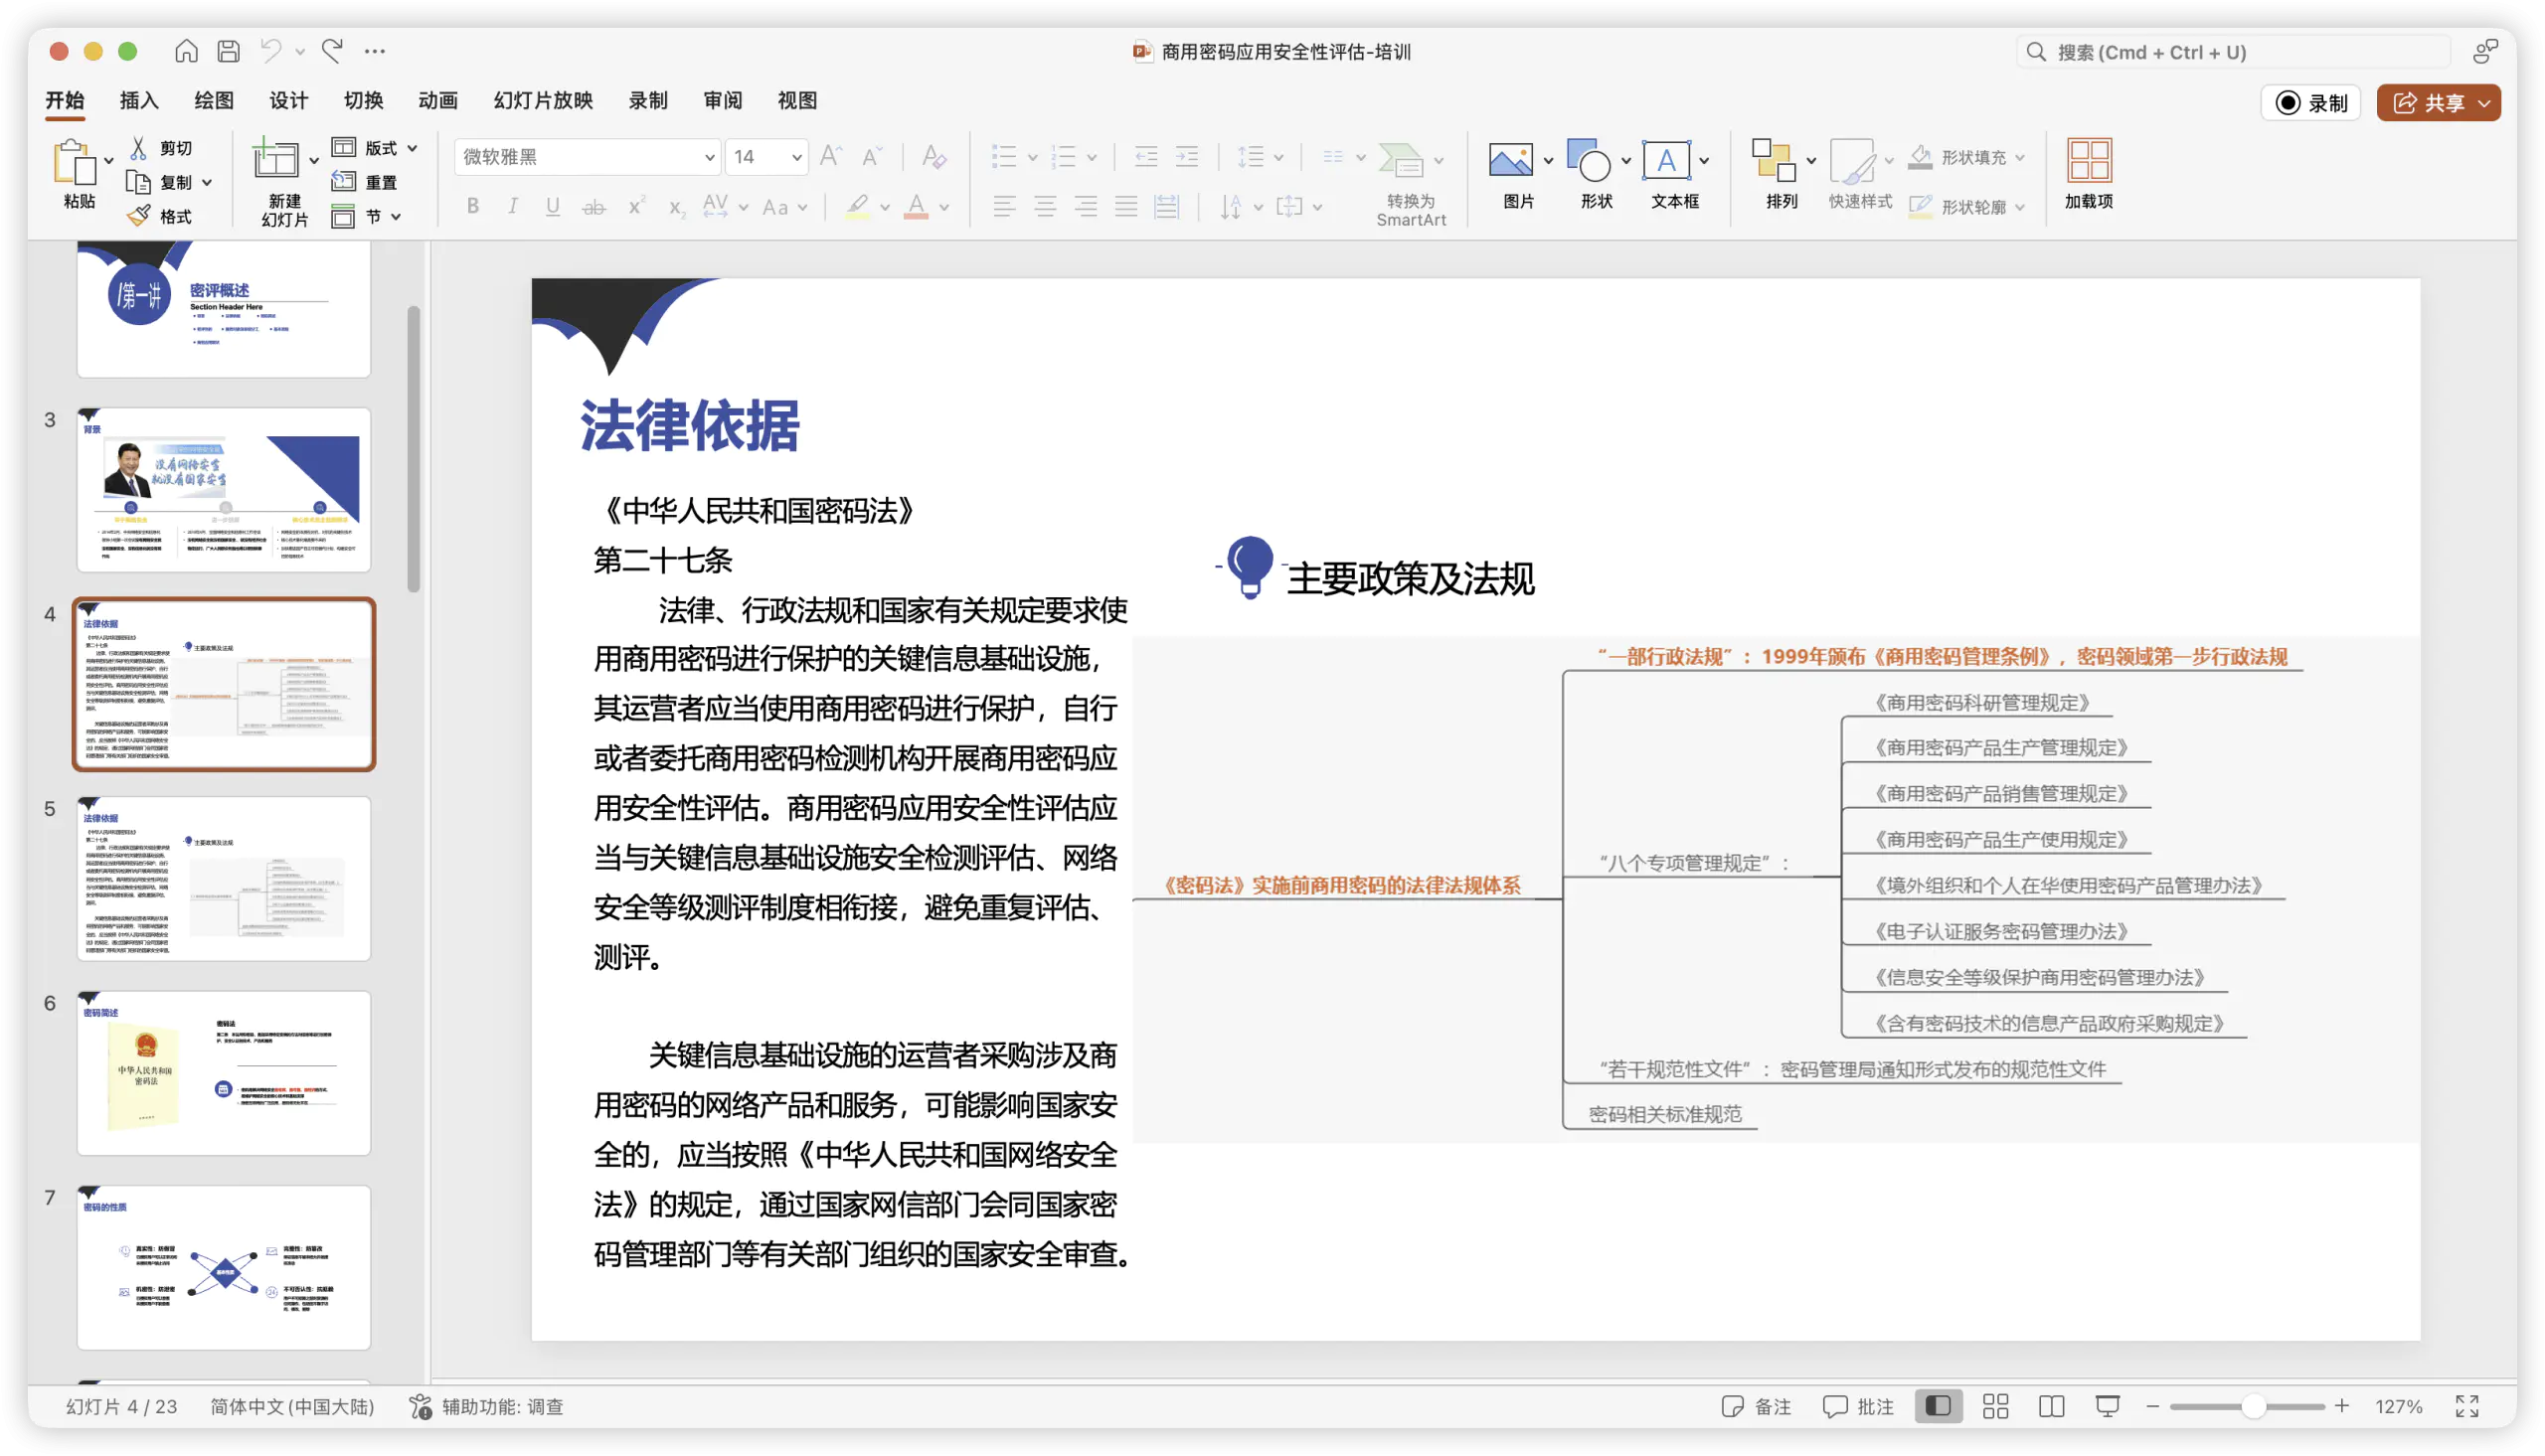Expand the 形状填充 shape fill dropdown

(2020, 157)
